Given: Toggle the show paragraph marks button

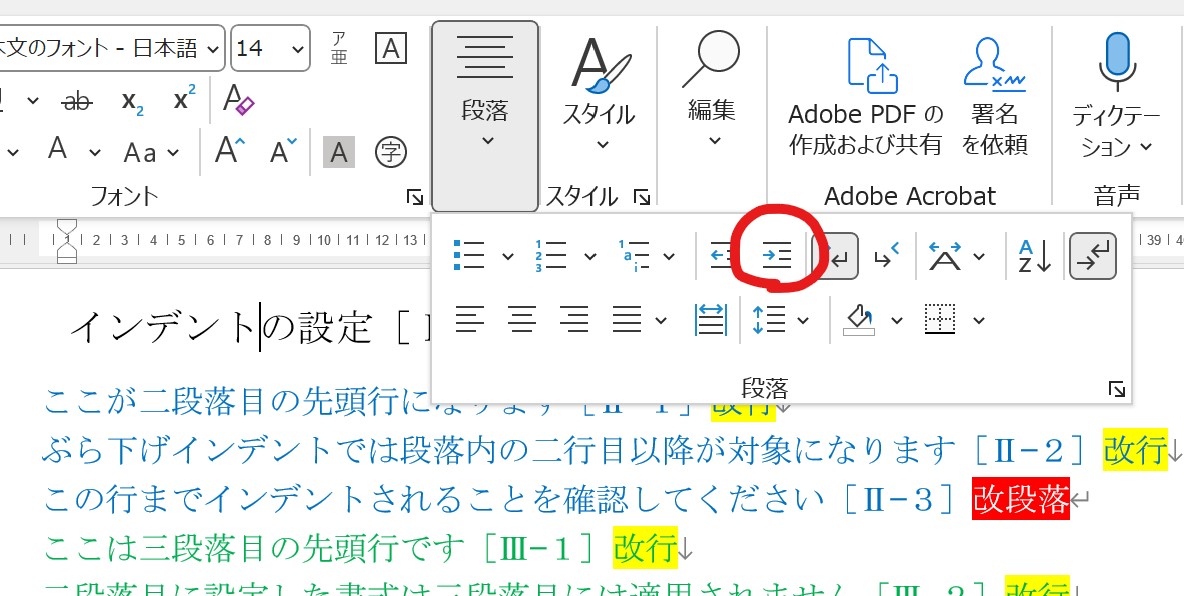Looking at the screenshot, I should [x=1093, y=257].
